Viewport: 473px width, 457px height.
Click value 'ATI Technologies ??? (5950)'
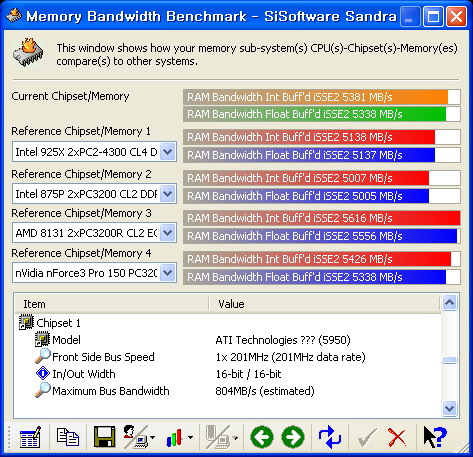283,340
